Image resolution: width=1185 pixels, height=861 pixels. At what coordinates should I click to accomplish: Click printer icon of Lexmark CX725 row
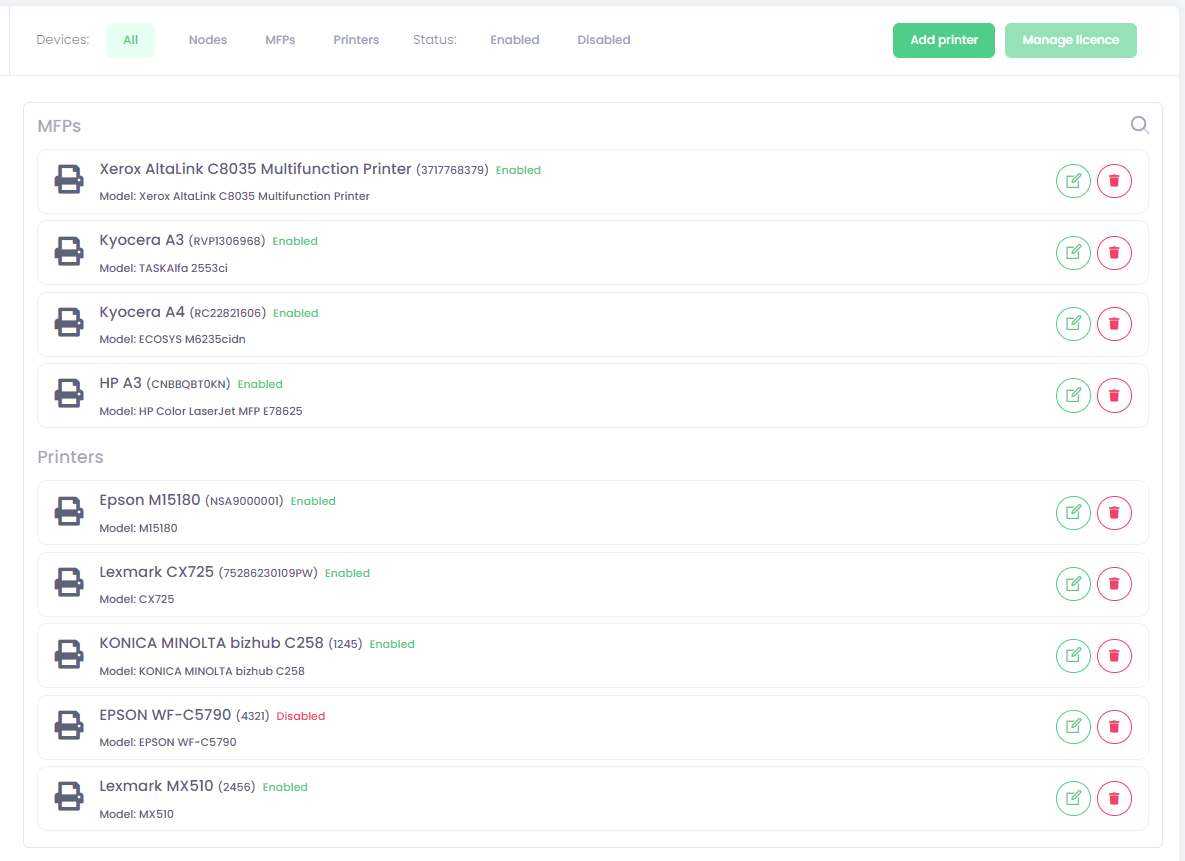69,583
